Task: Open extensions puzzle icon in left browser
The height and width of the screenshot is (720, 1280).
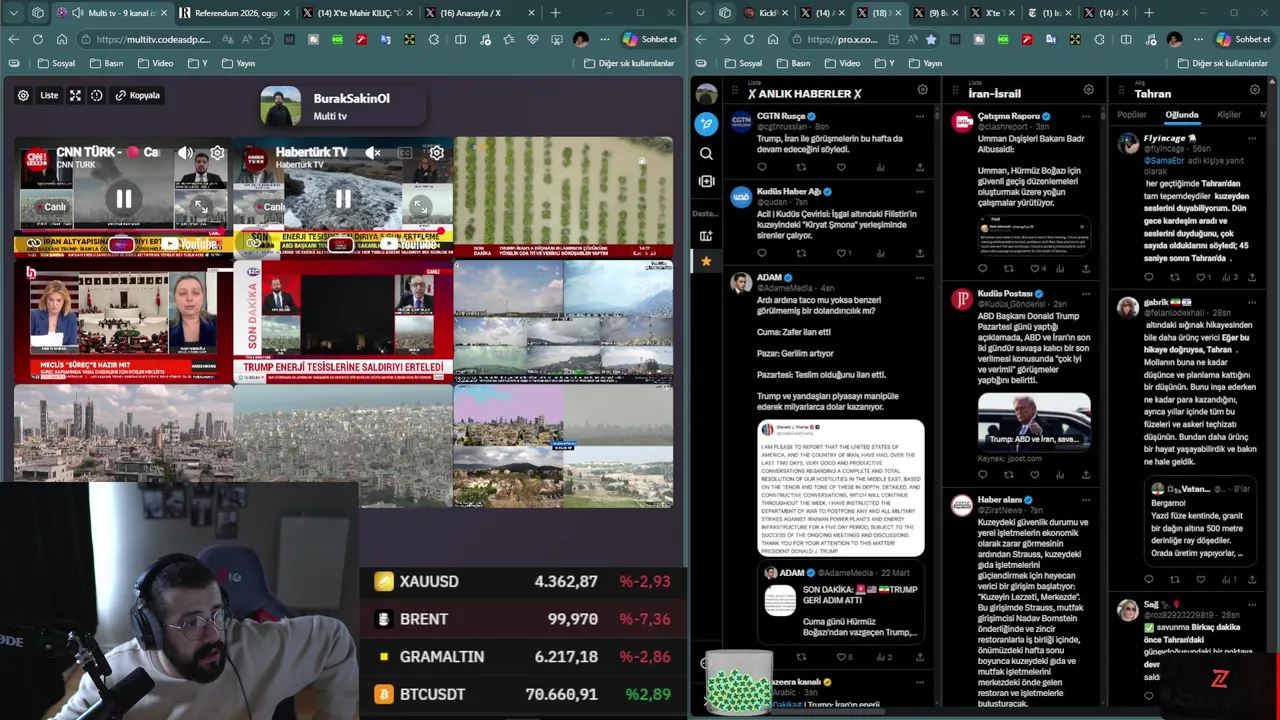Action: 434,39
